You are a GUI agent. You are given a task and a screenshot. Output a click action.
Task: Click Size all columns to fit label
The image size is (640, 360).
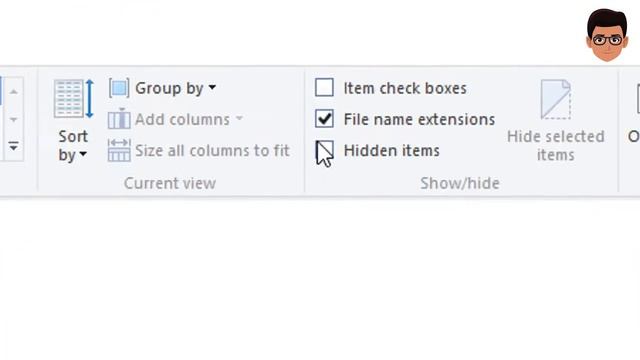tap(212, 151)
